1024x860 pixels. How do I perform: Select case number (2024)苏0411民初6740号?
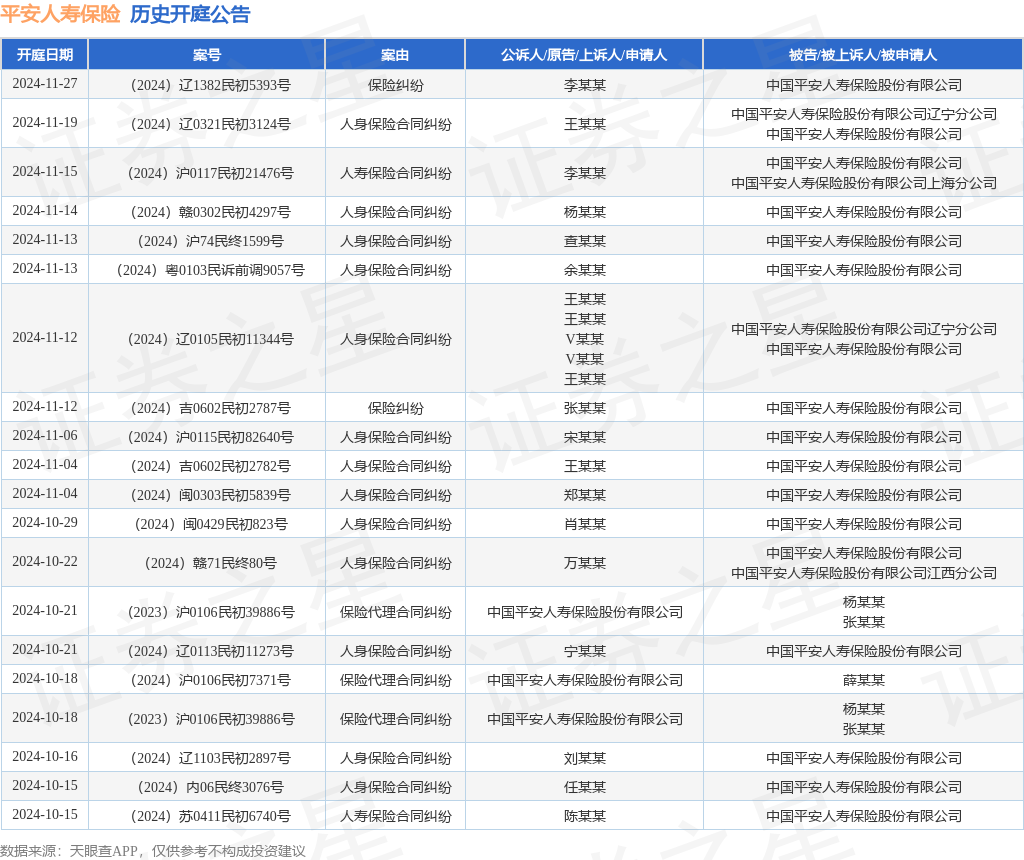(x=210, y=816)
